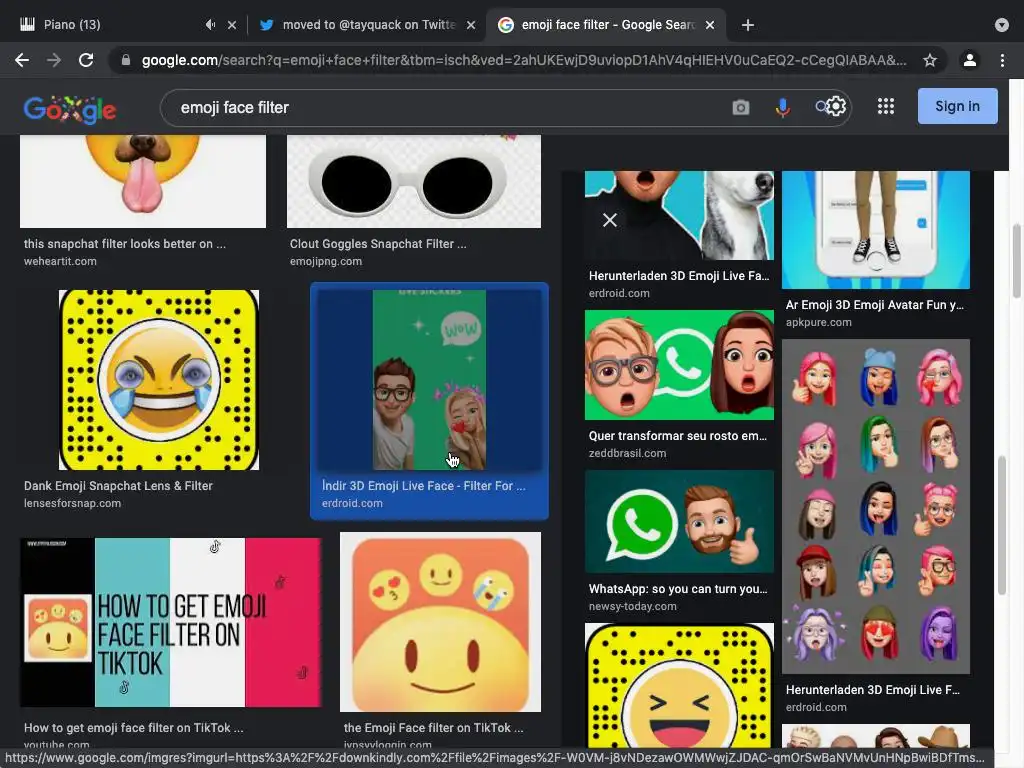Go back using the browser back arrow
Screen dimensions: 1024x768
coord(22,60)
